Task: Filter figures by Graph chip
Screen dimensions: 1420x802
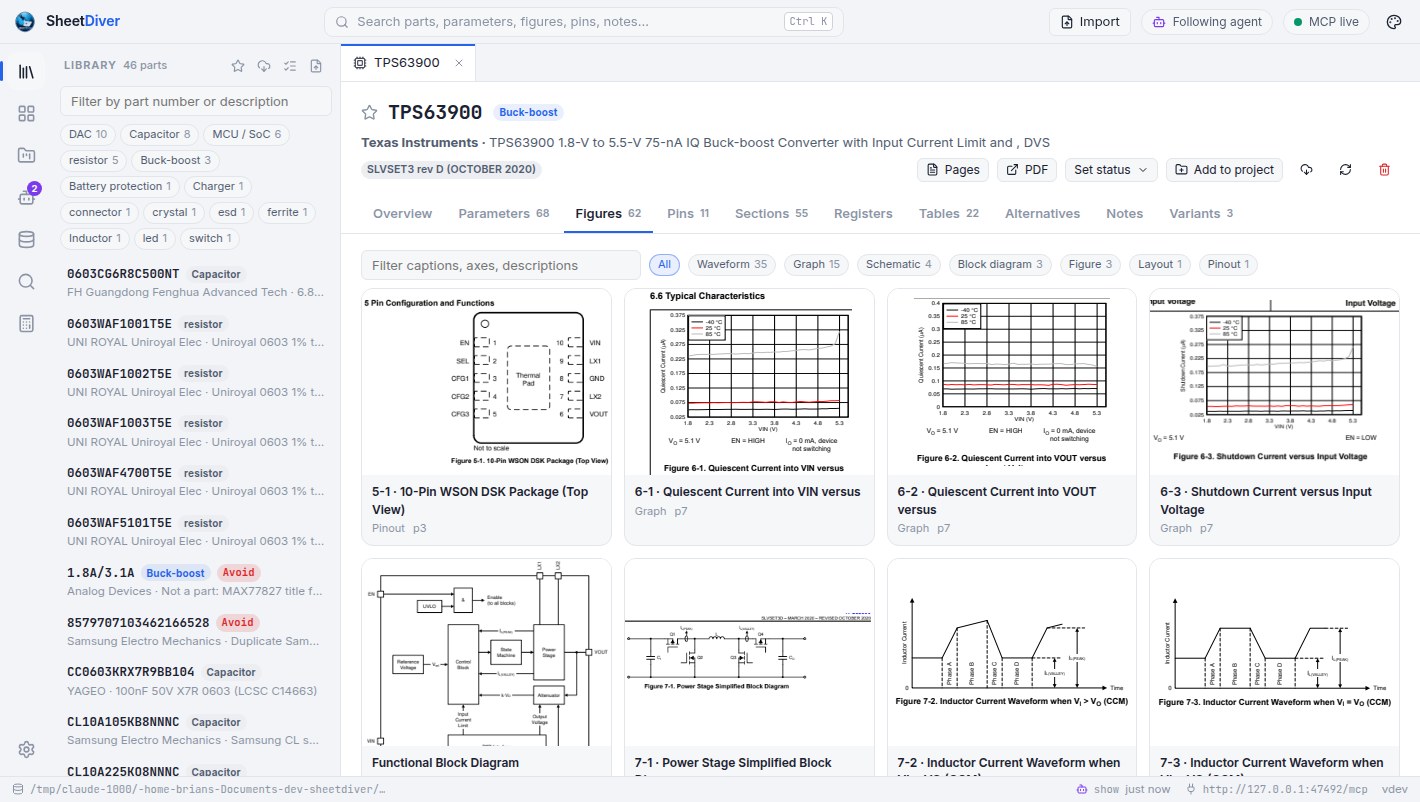Action: [816, 265]
